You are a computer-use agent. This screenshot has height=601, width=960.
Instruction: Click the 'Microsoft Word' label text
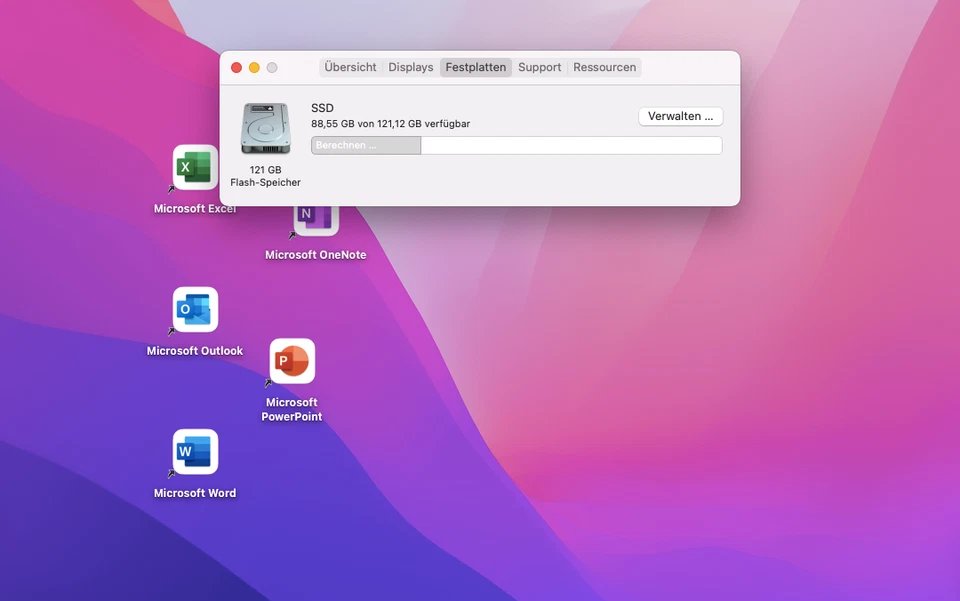[x=195, y=493]
